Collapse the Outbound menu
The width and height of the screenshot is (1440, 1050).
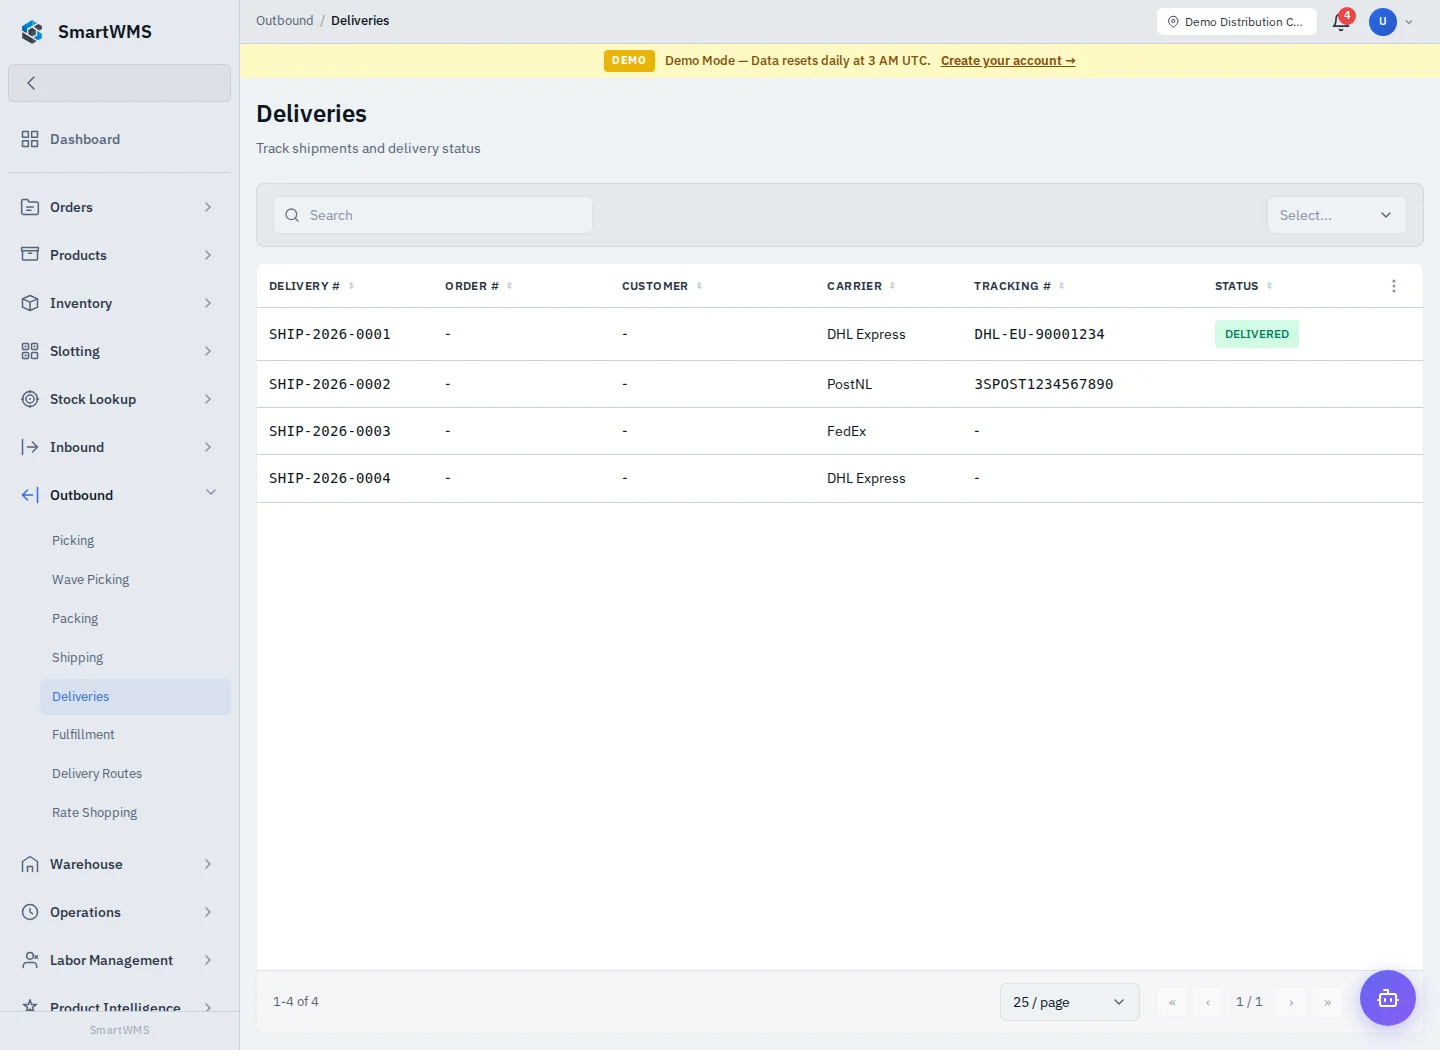coord(119,495)
